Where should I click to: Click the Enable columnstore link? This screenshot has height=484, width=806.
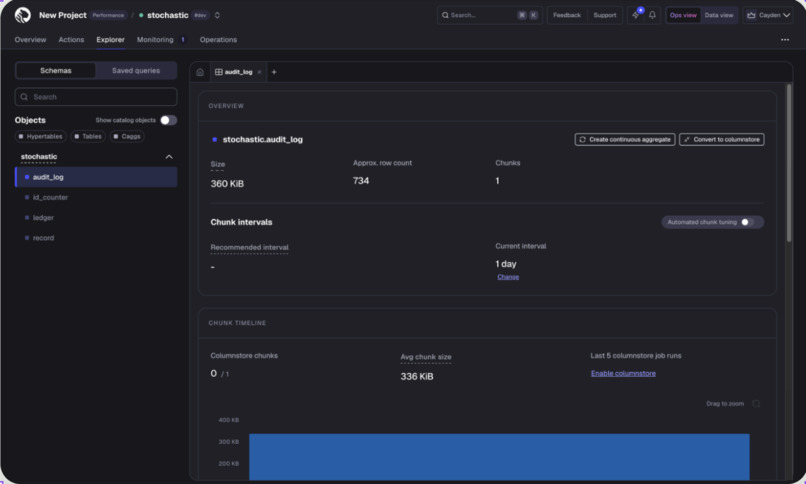click(x=623, y=374)
